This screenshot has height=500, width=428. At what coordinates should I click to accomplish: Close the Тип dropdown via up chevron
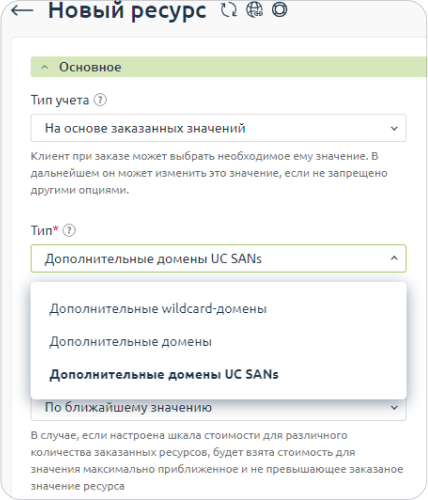click(x=394, y=258)
